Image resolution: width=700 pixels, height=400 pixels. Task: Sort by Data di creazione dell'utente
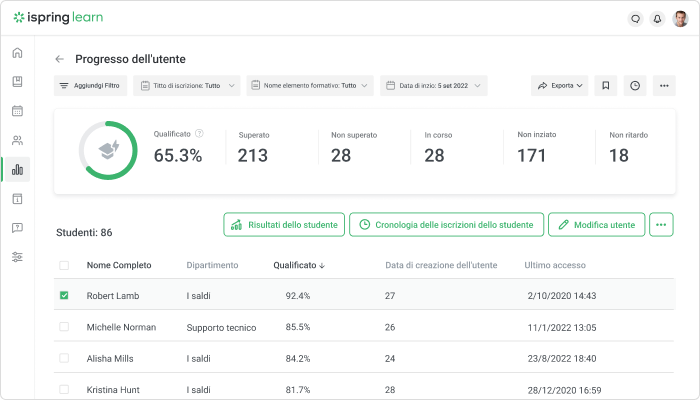point(441,265)
